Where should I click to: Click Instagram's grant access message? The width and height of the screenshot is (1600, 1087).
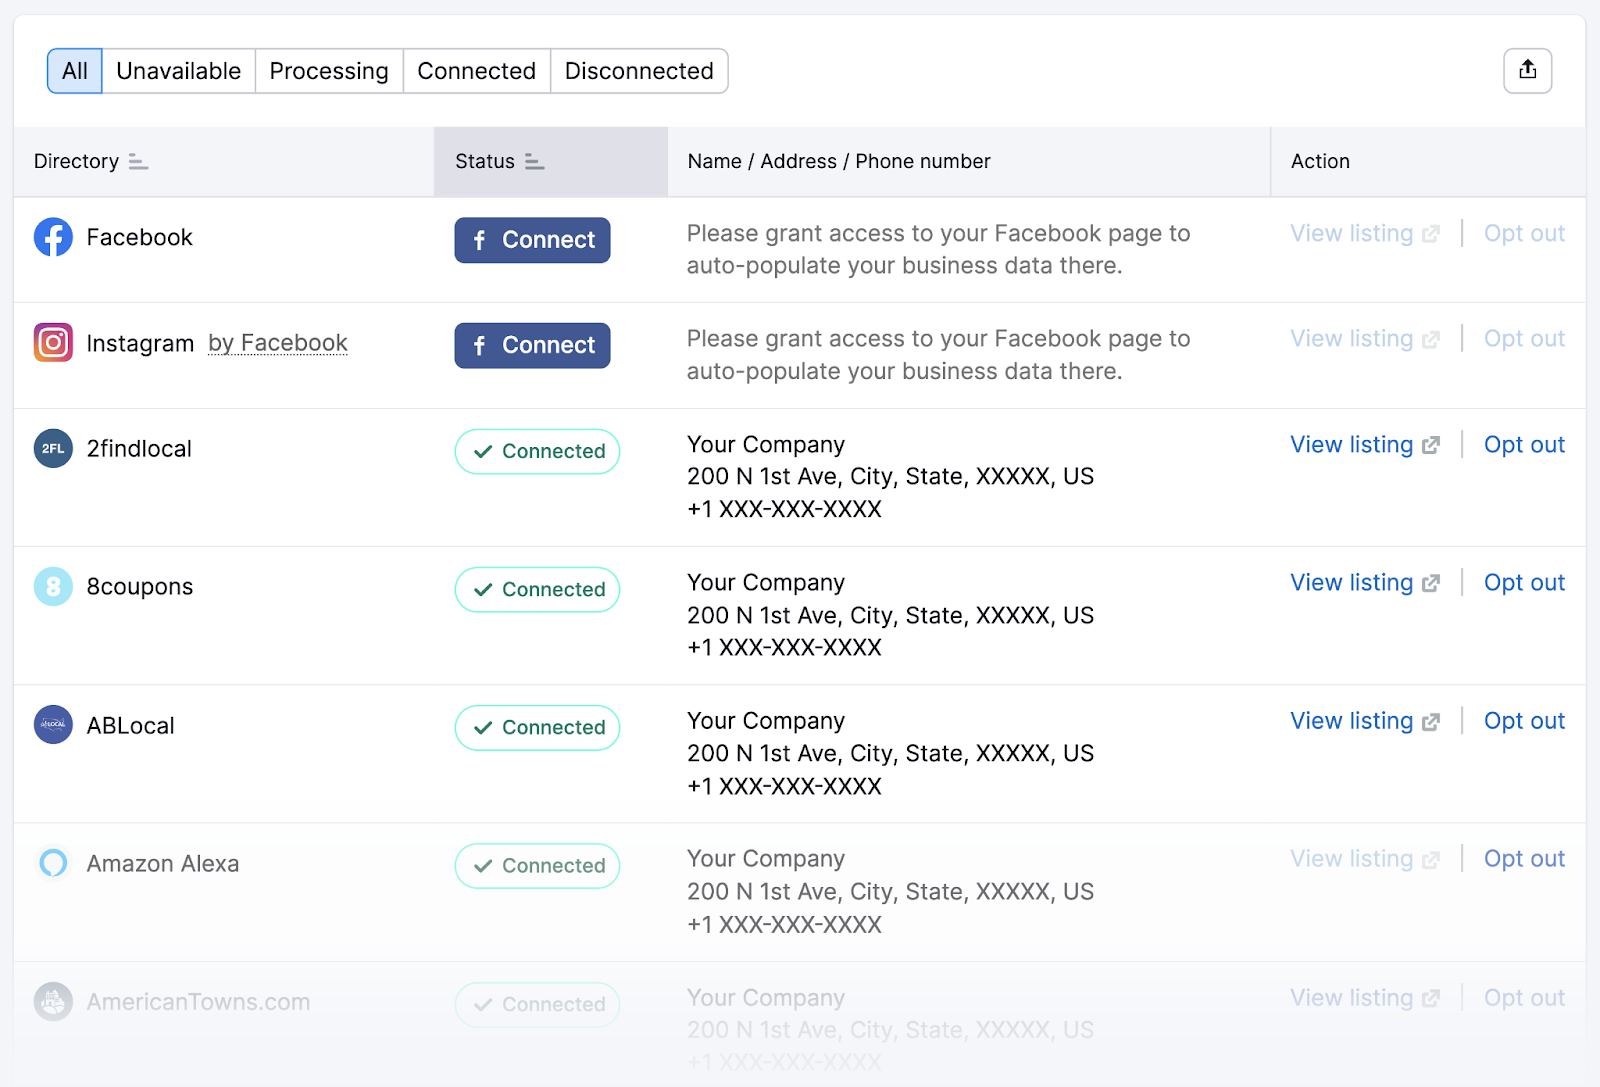tap(938, 355)
